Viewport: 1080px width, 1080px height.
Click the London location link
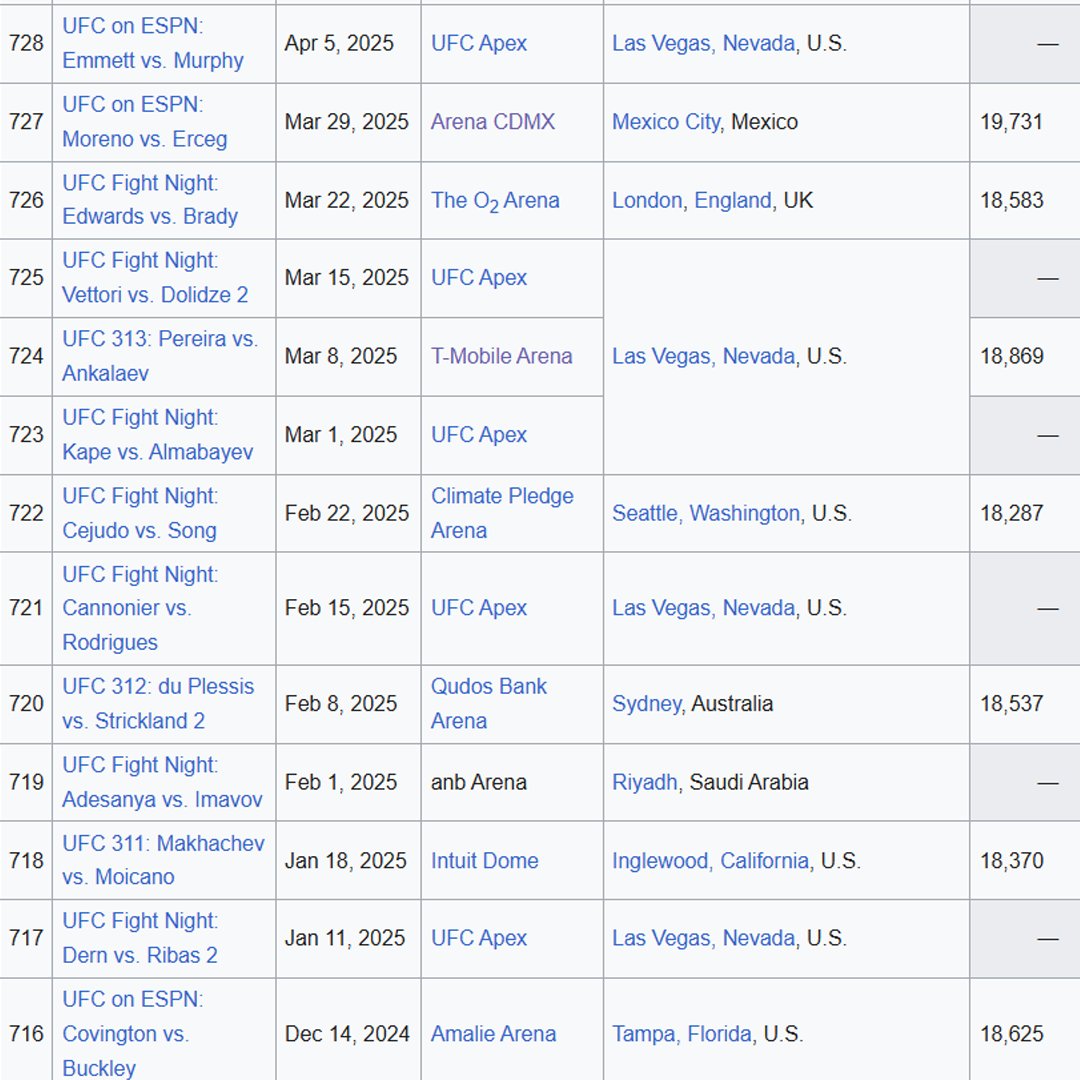(646, 200)
